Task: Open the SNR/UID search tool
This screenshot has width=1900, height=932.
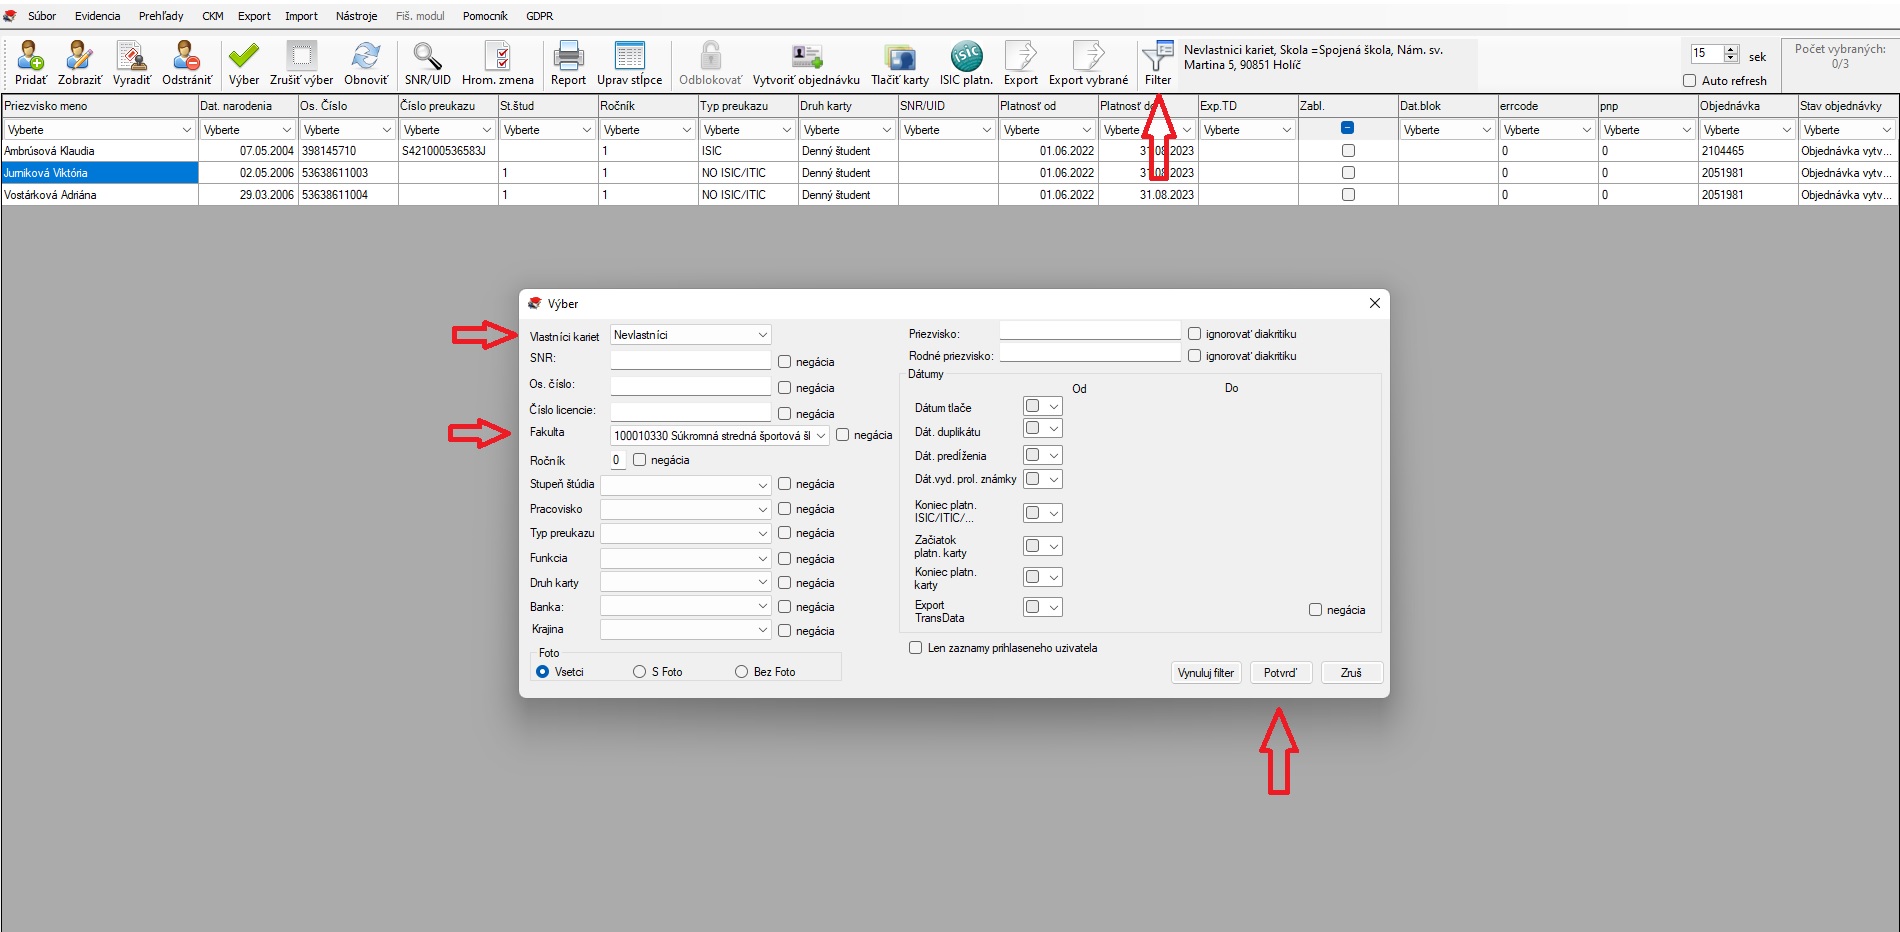Action: tap(427, 56)
